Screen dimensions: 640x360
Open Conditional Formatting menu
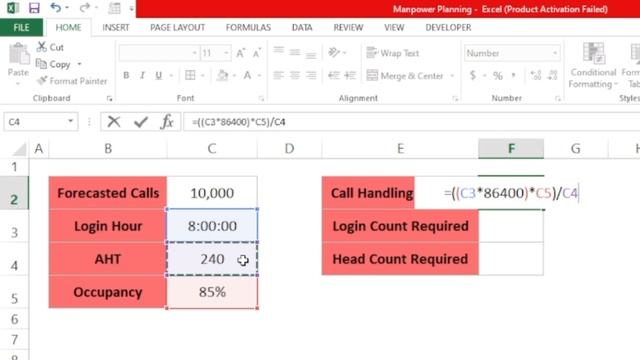click(593, 65)
